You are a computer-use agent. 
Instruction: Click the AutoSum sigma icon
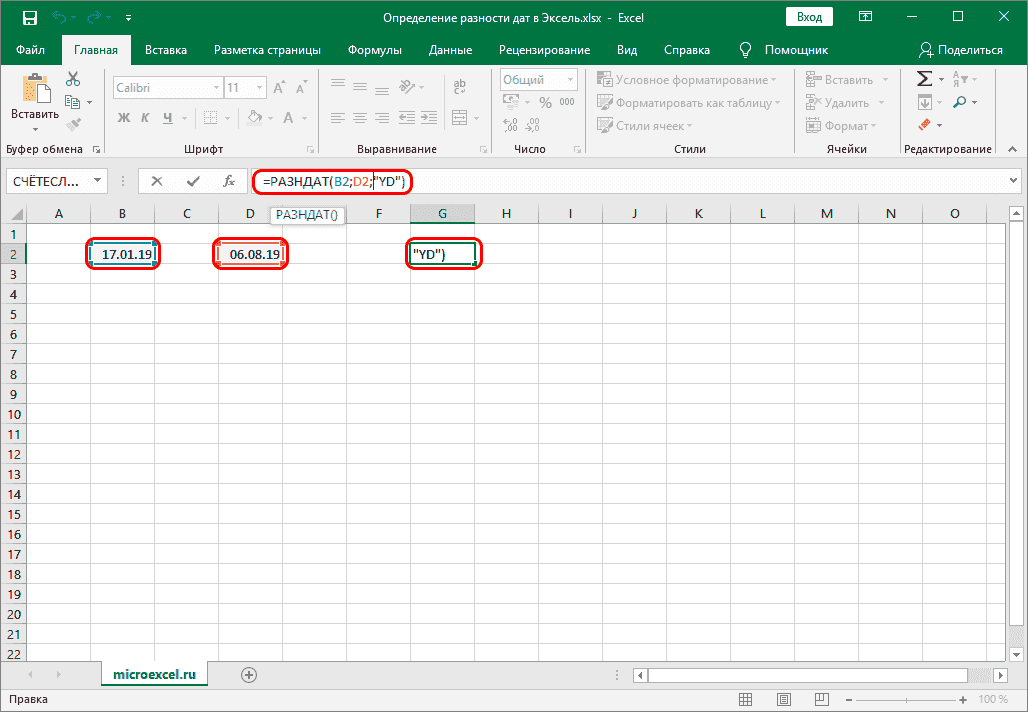924,79
